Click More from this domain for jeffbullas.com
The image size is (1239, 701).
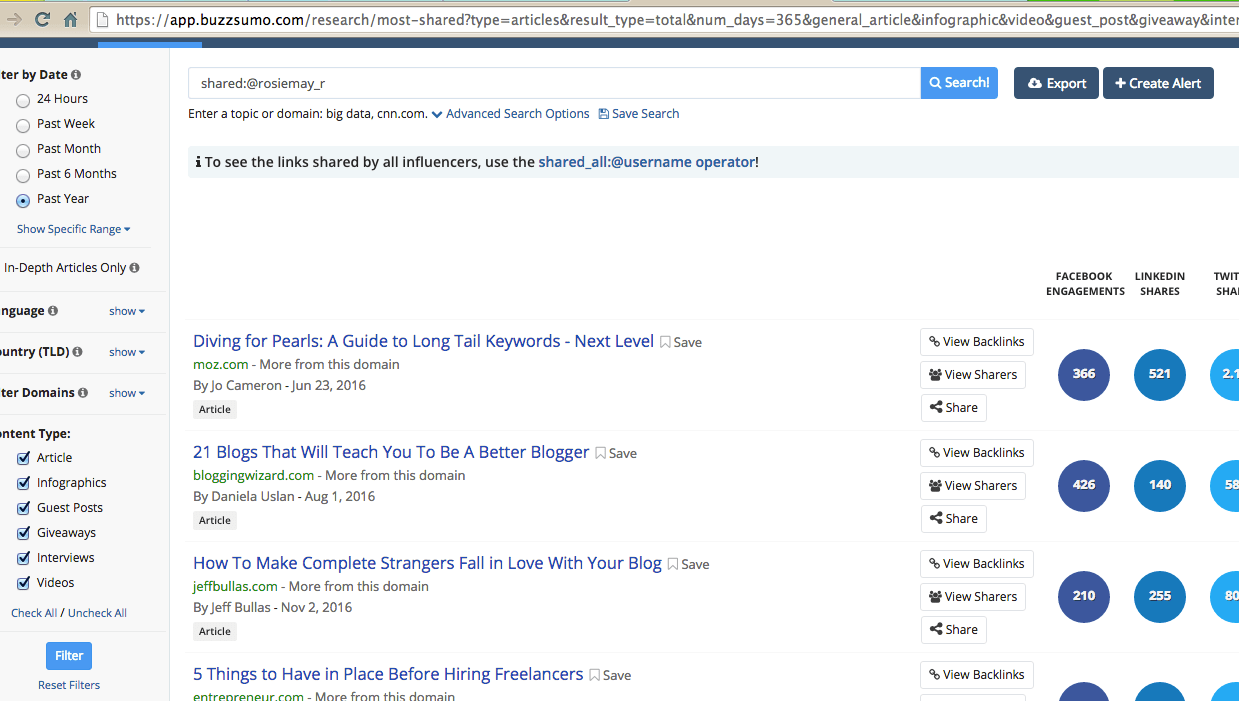358,587
